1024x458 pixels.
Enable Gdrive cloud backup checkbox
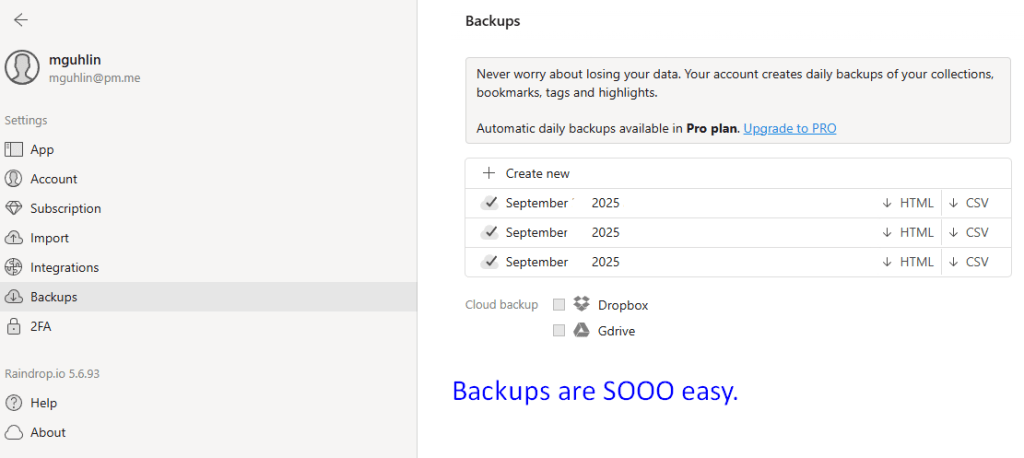559,331
